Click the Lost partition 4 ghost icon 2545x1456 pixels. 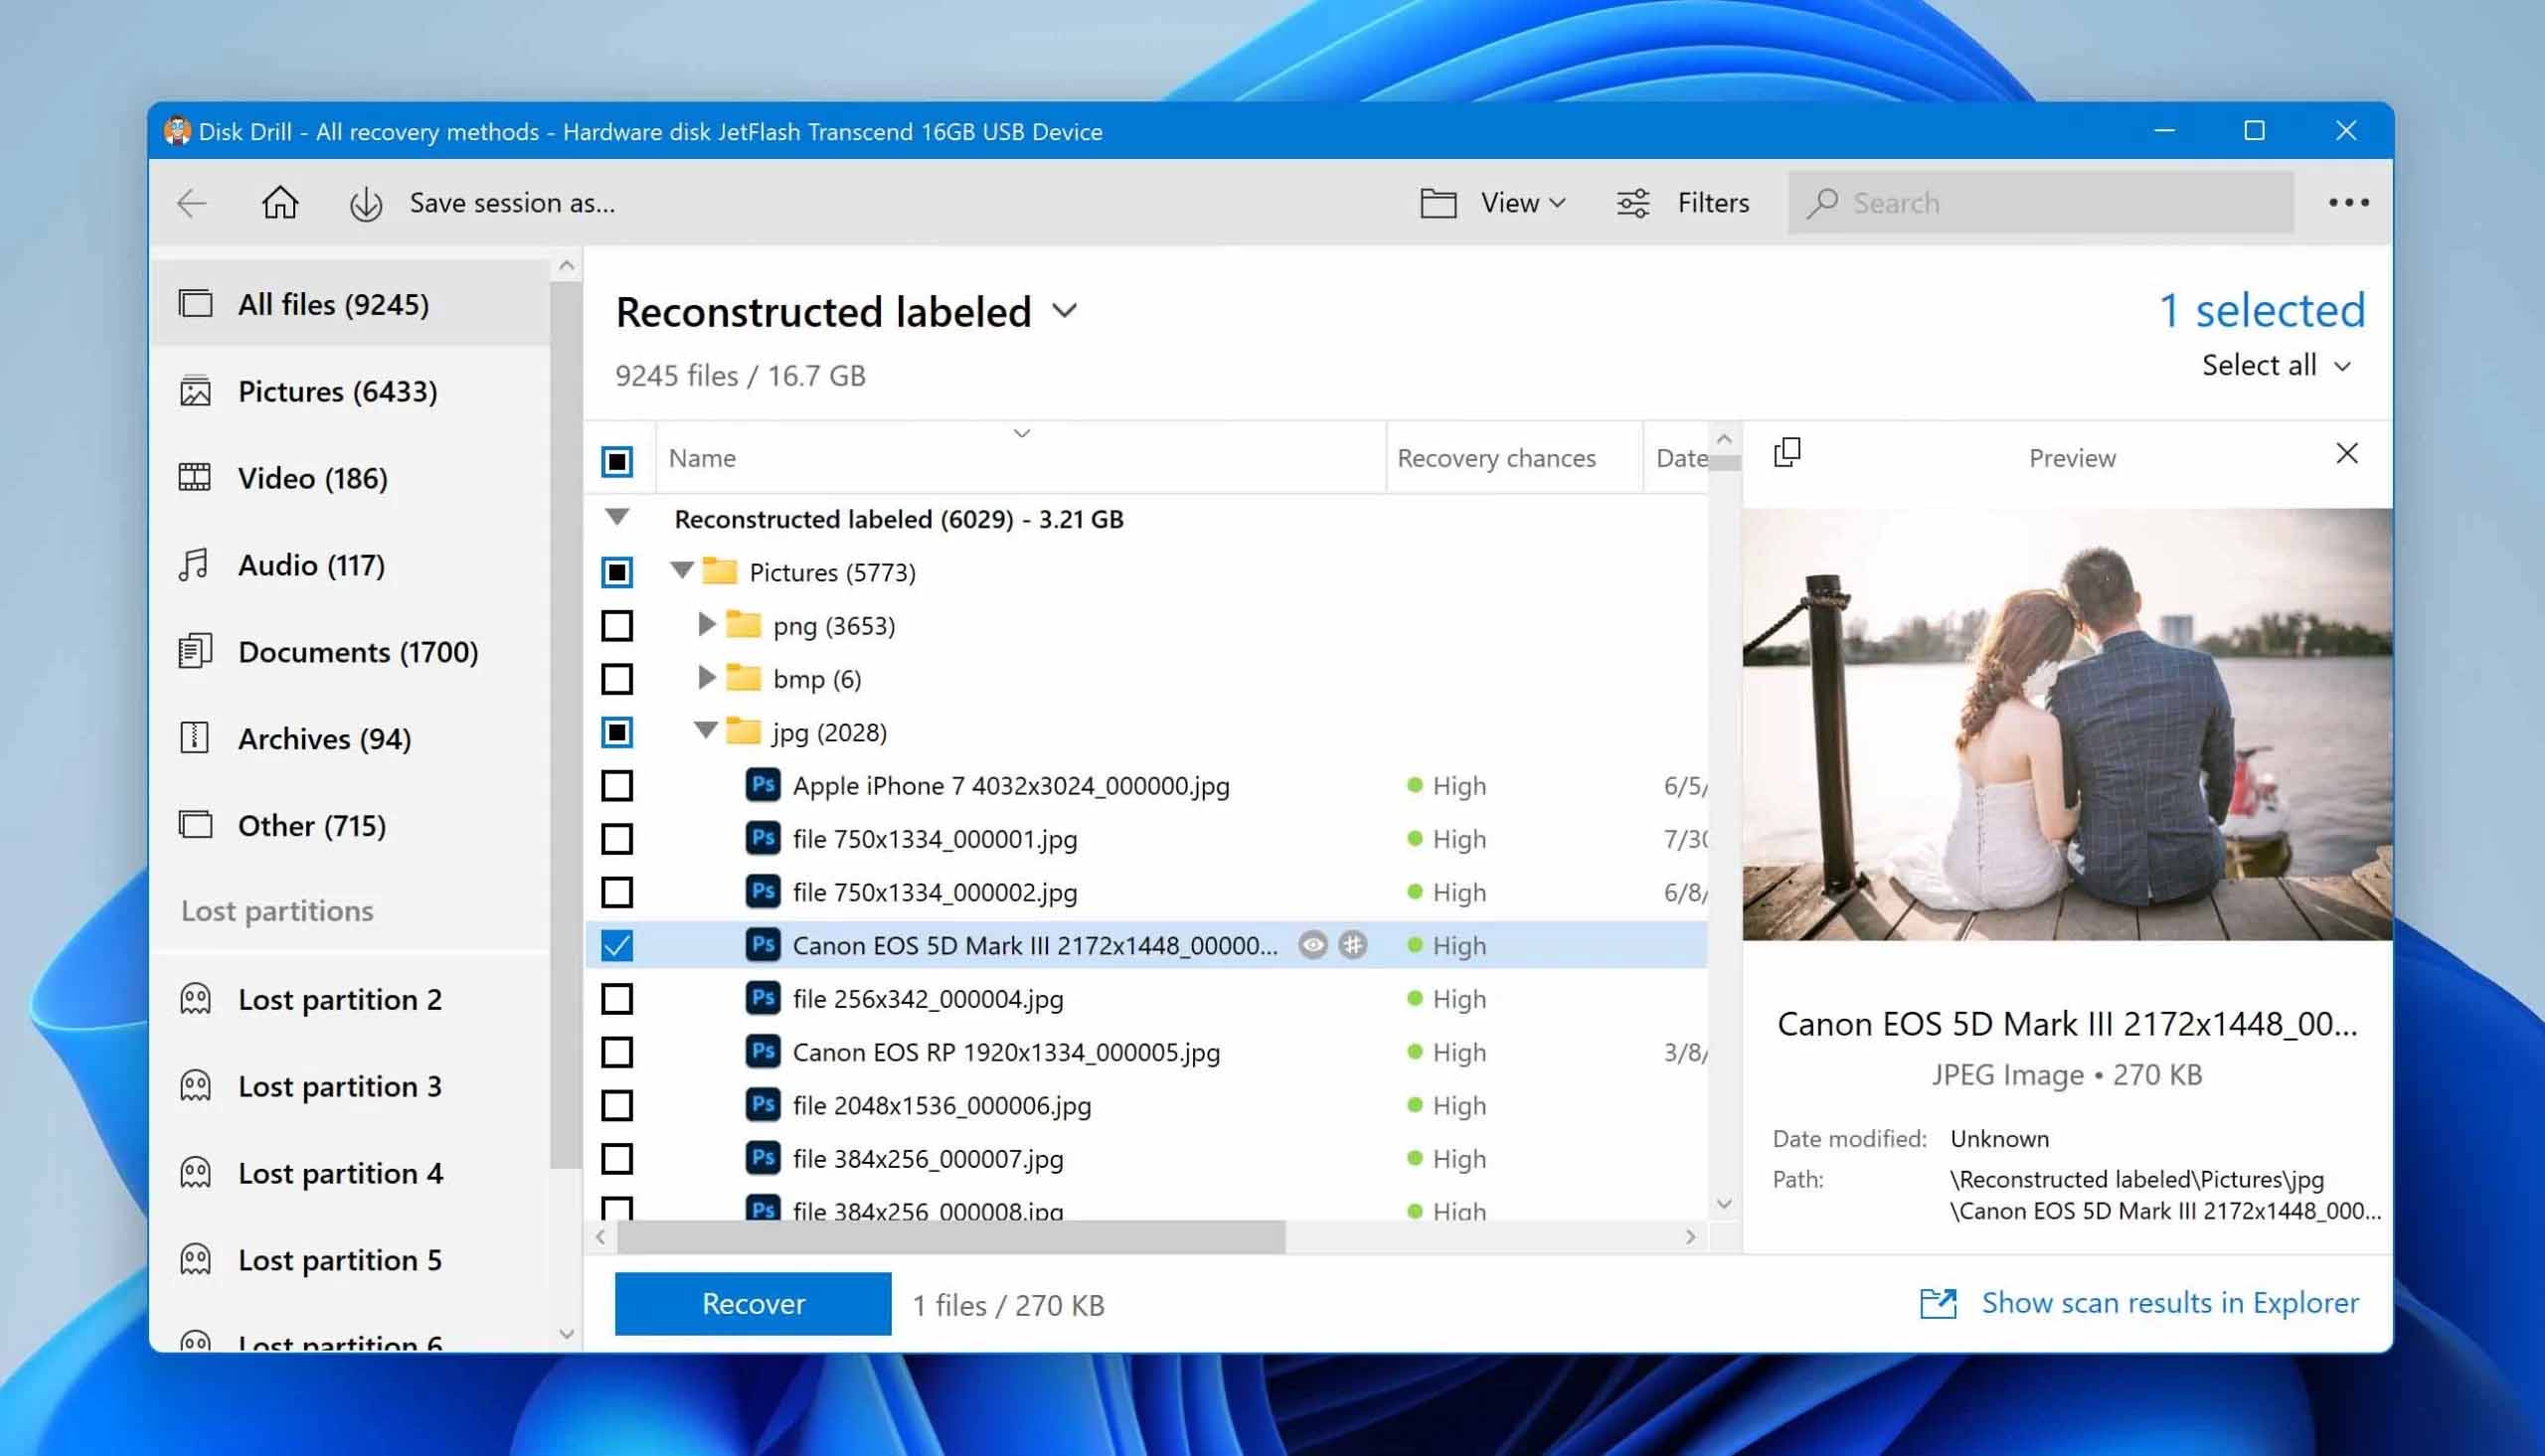click(195, 1173)
